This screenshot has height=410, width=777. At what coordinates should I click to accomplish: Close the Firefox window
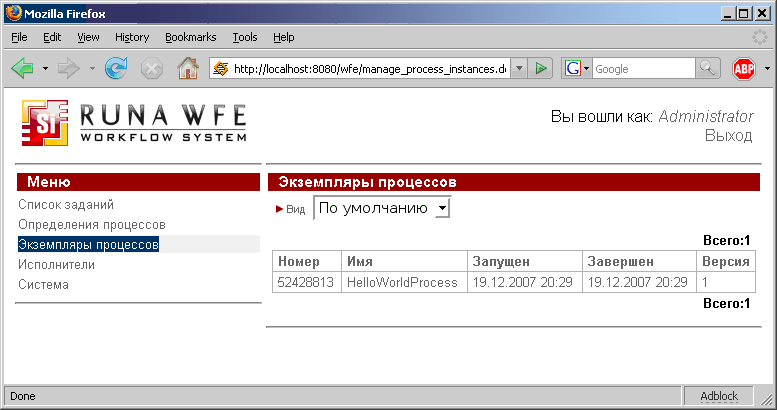pyautogui.click(x=762, y=13)
